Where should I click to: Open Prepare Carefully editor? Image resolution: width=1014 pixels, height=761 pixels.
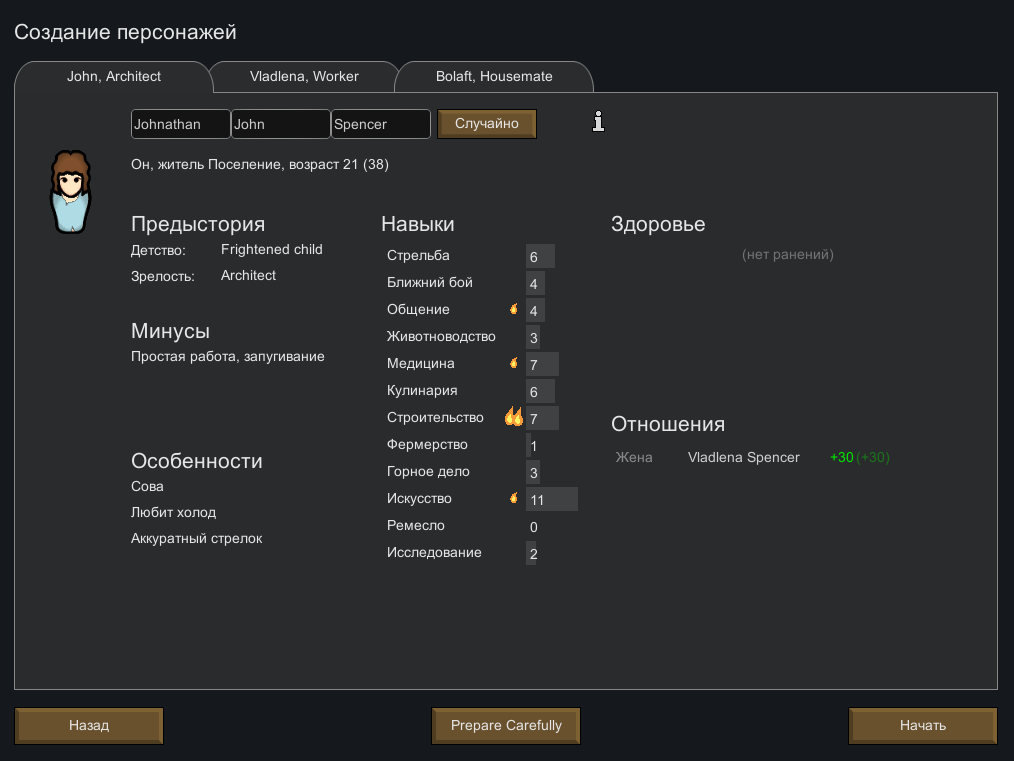(506, 725)
